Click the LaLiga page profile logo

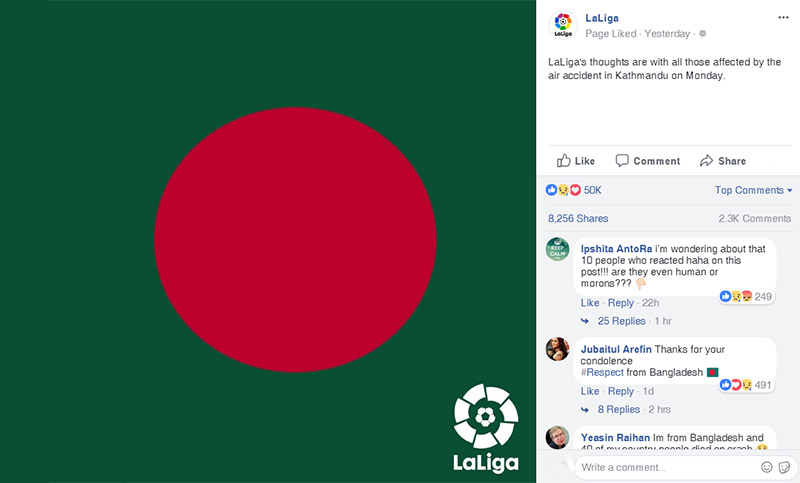point(563,24)
